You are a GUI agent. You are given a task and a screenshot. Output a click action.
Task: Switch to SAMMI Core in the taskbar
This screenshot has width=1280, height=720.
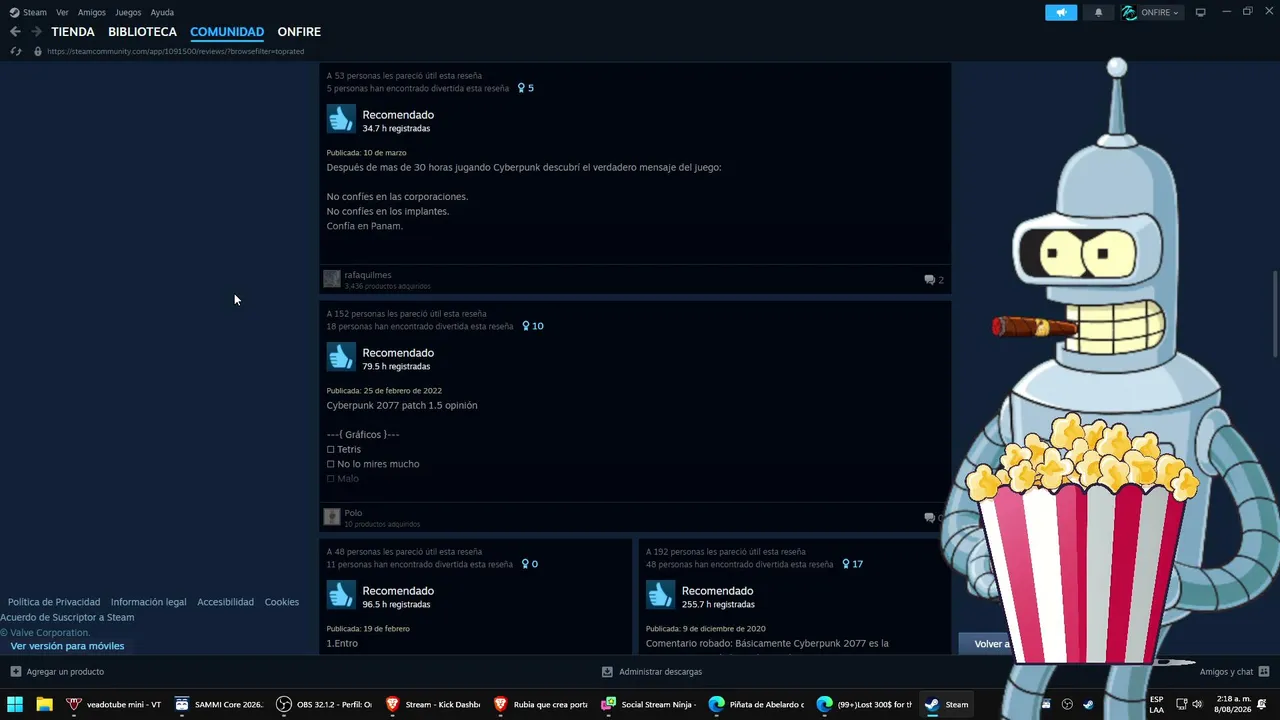click(219, 704)
